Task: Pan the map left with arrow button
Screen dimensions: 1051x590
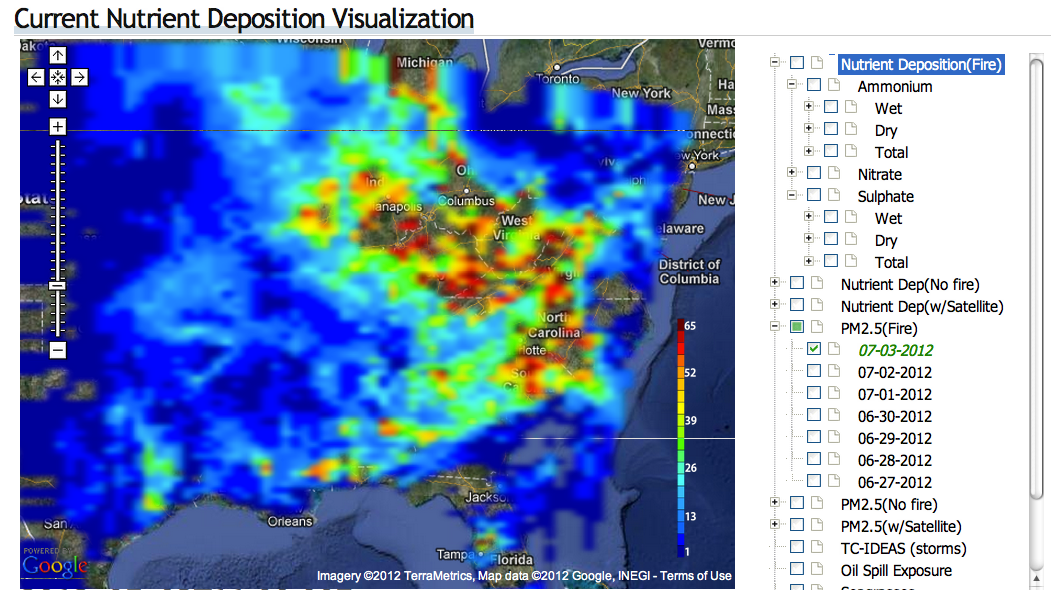Action: (36, 77)
